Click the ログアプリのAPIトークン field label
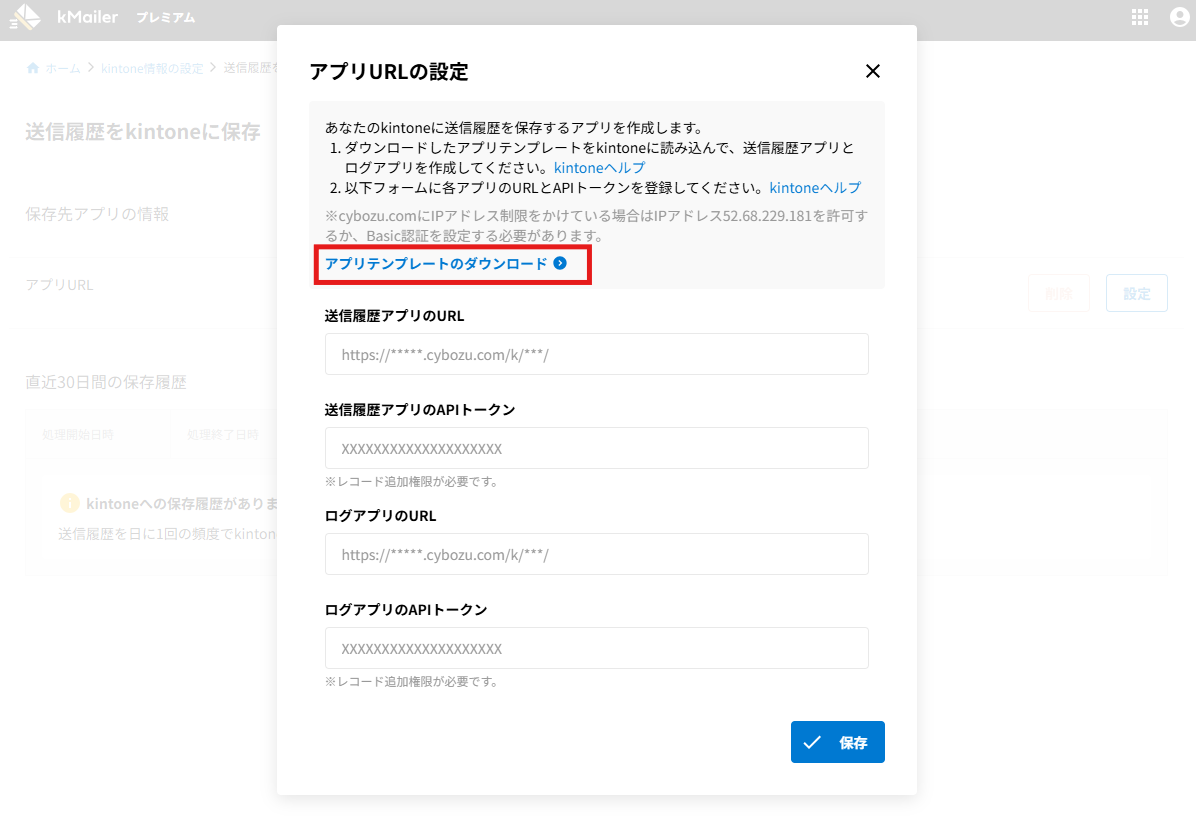 (x=406, y=610)
